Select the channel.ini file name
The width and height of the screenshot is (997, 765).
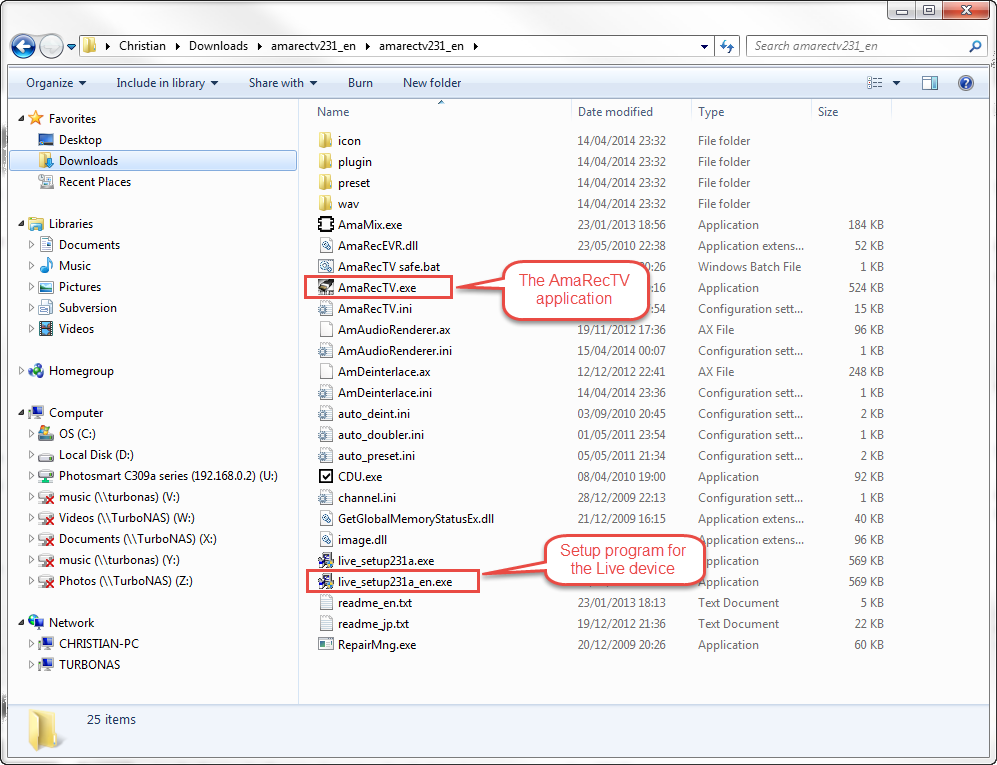pos(367,498)
